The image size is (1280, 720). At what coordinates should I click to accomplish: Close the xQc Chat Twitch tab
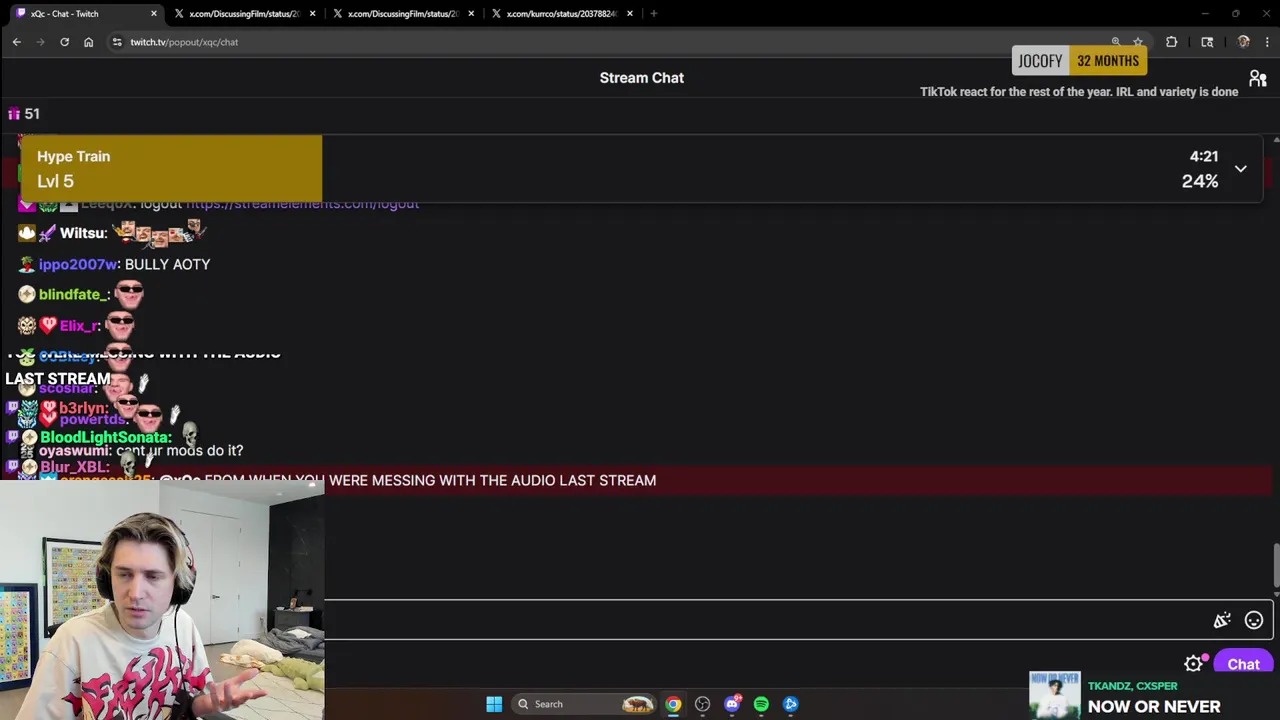154,14
